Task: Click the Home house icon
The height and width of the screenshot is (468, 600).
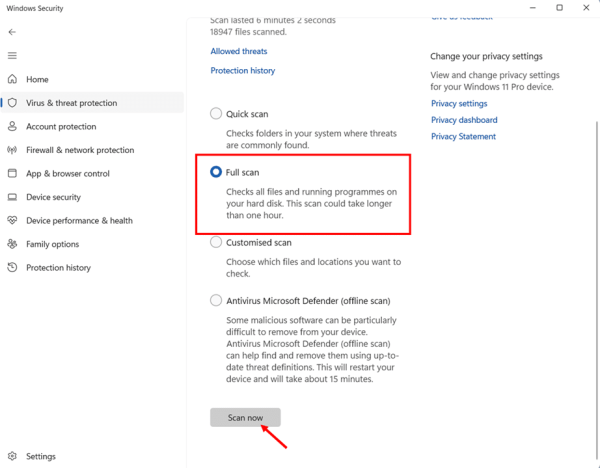Action: coord(12,79)
